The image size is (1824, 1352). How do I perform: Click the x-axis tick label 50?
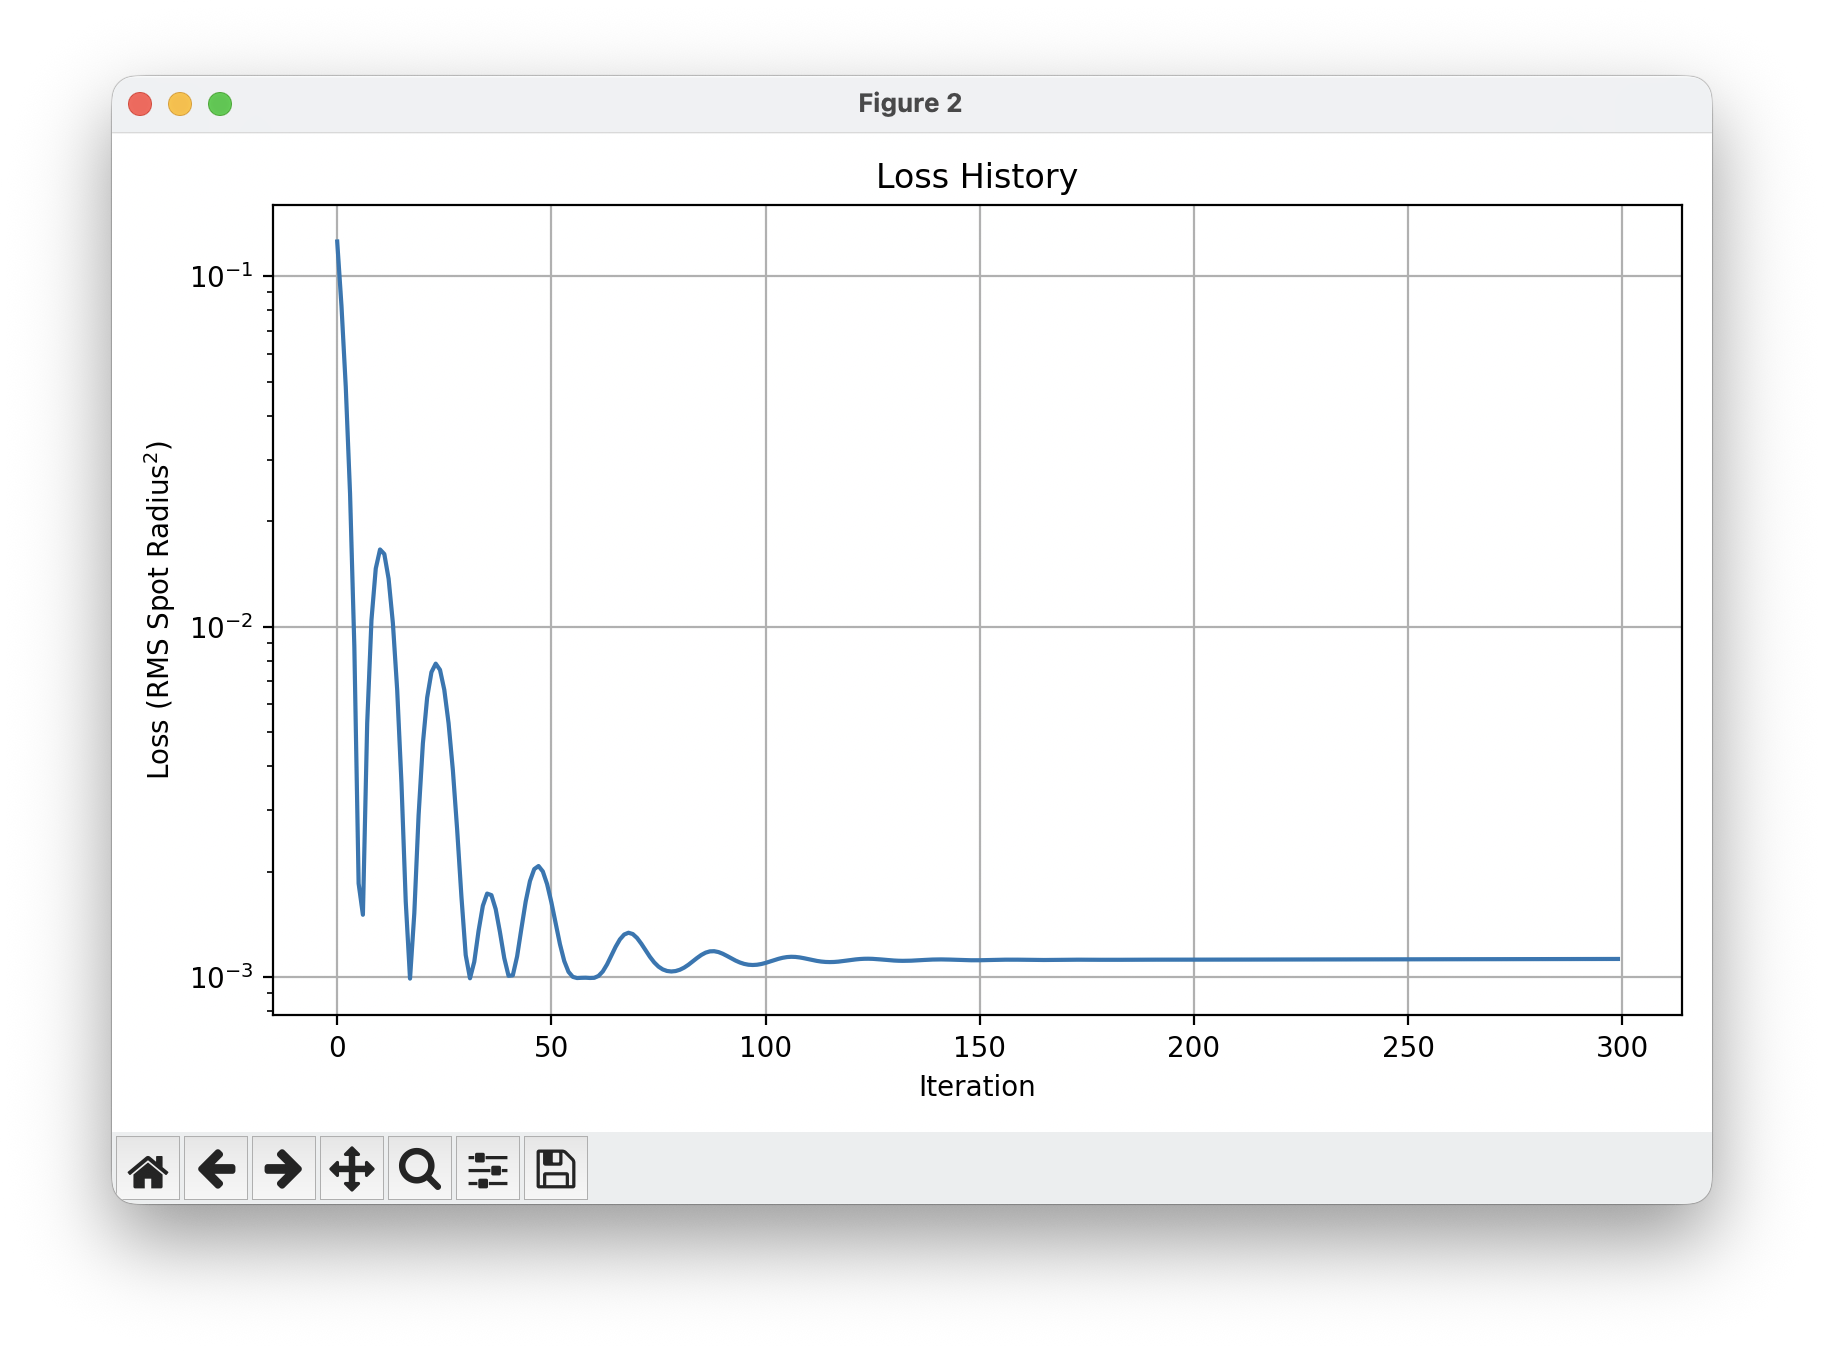(551, 1047)
